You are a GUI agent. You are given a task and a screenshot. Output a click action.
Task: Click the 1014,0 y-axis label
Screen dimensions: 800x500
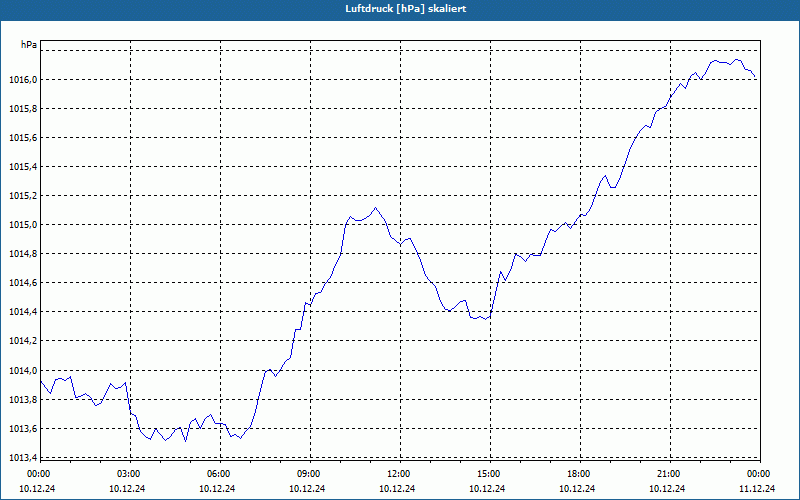[x=23, y=370]
